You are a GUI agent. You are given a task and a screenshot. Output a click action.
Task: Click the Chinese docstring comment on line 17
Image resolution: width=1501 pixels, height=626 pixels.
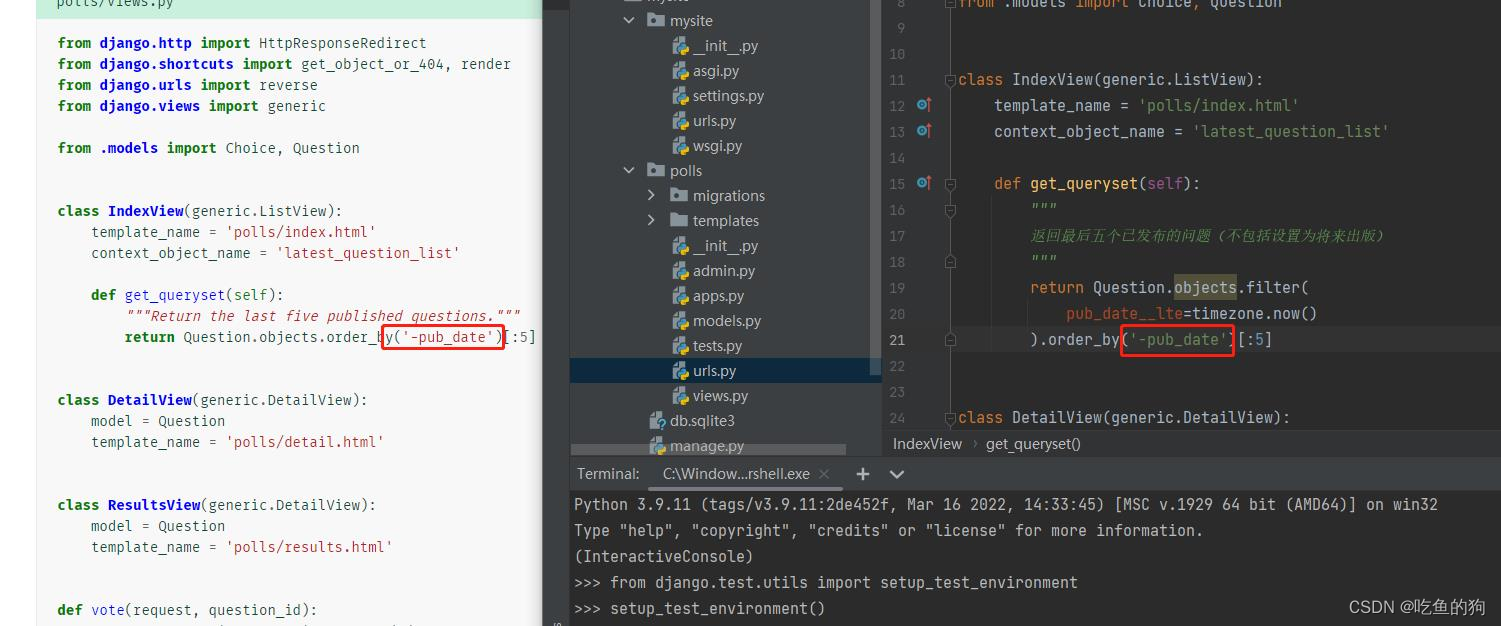1207,236
